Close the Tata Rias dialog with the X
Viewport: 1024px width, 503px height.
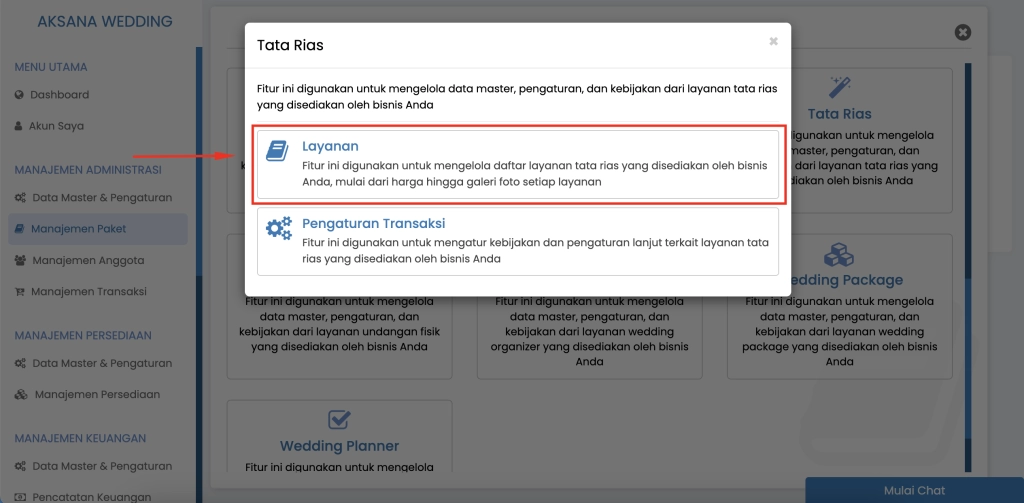[x=773, y=41]
